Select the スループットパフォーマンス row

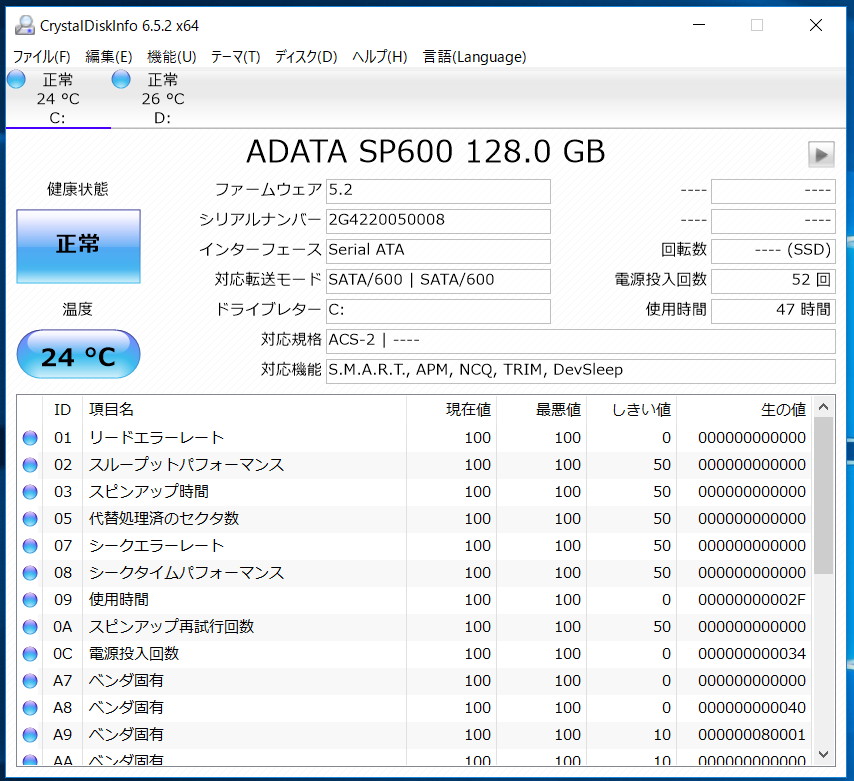tap(415, 465)
